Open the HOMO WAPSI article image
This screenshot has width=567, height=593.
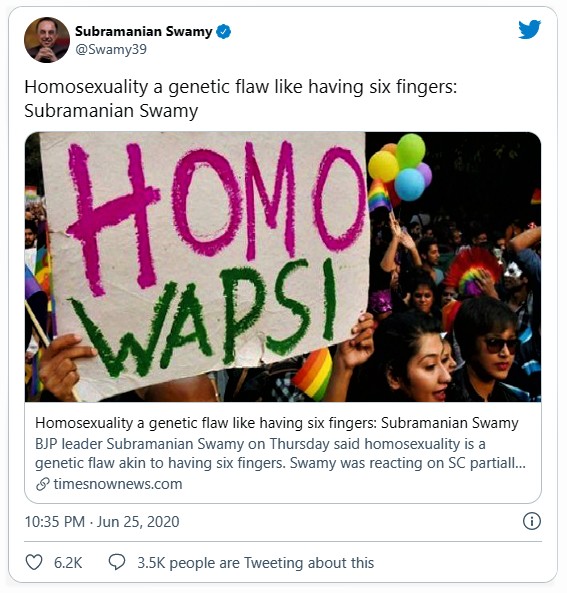click(x=283, y=267)
